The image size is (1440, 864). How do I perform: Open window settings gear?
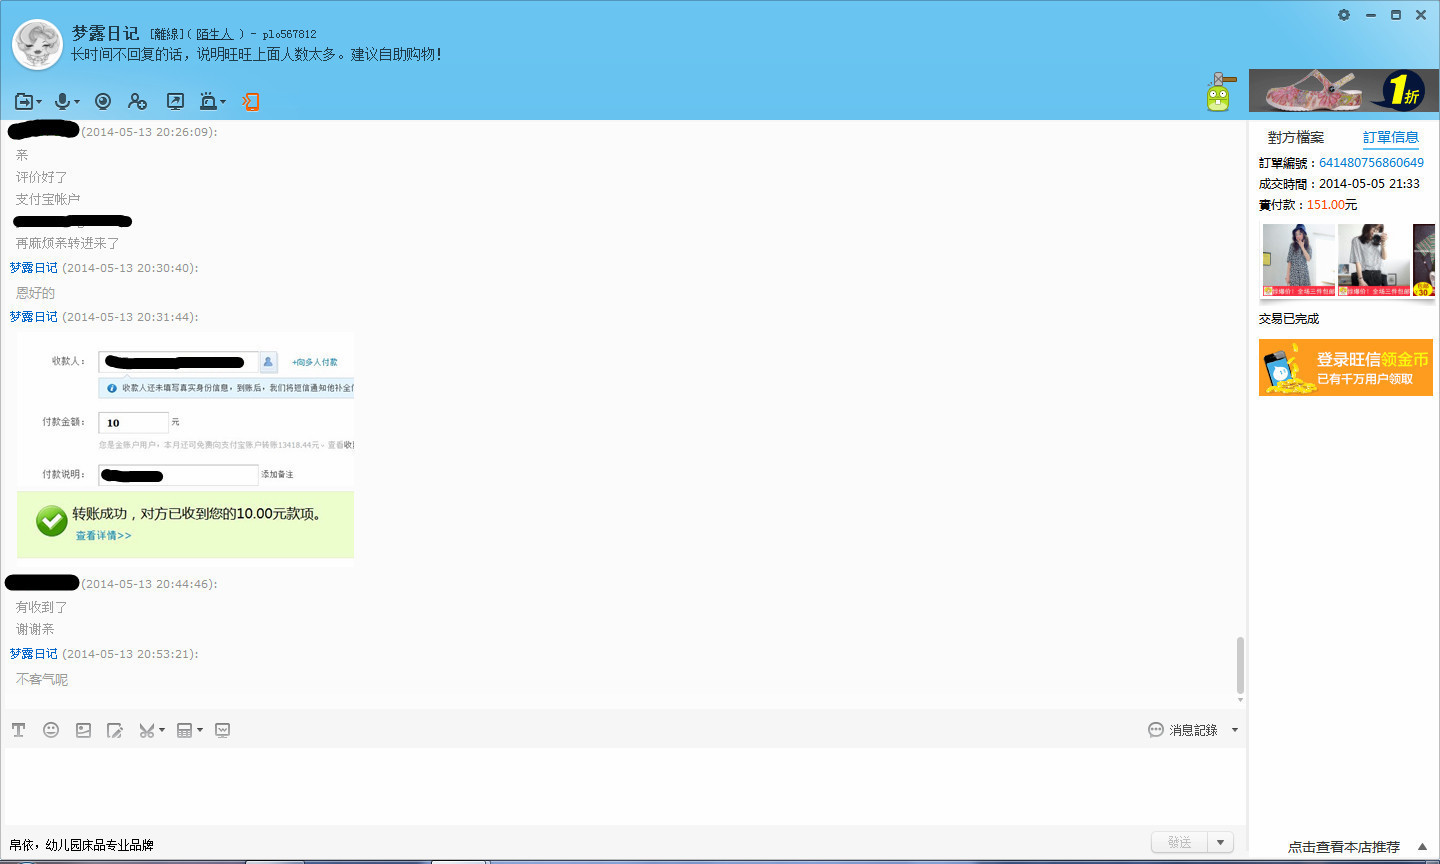click(1344, 15)
